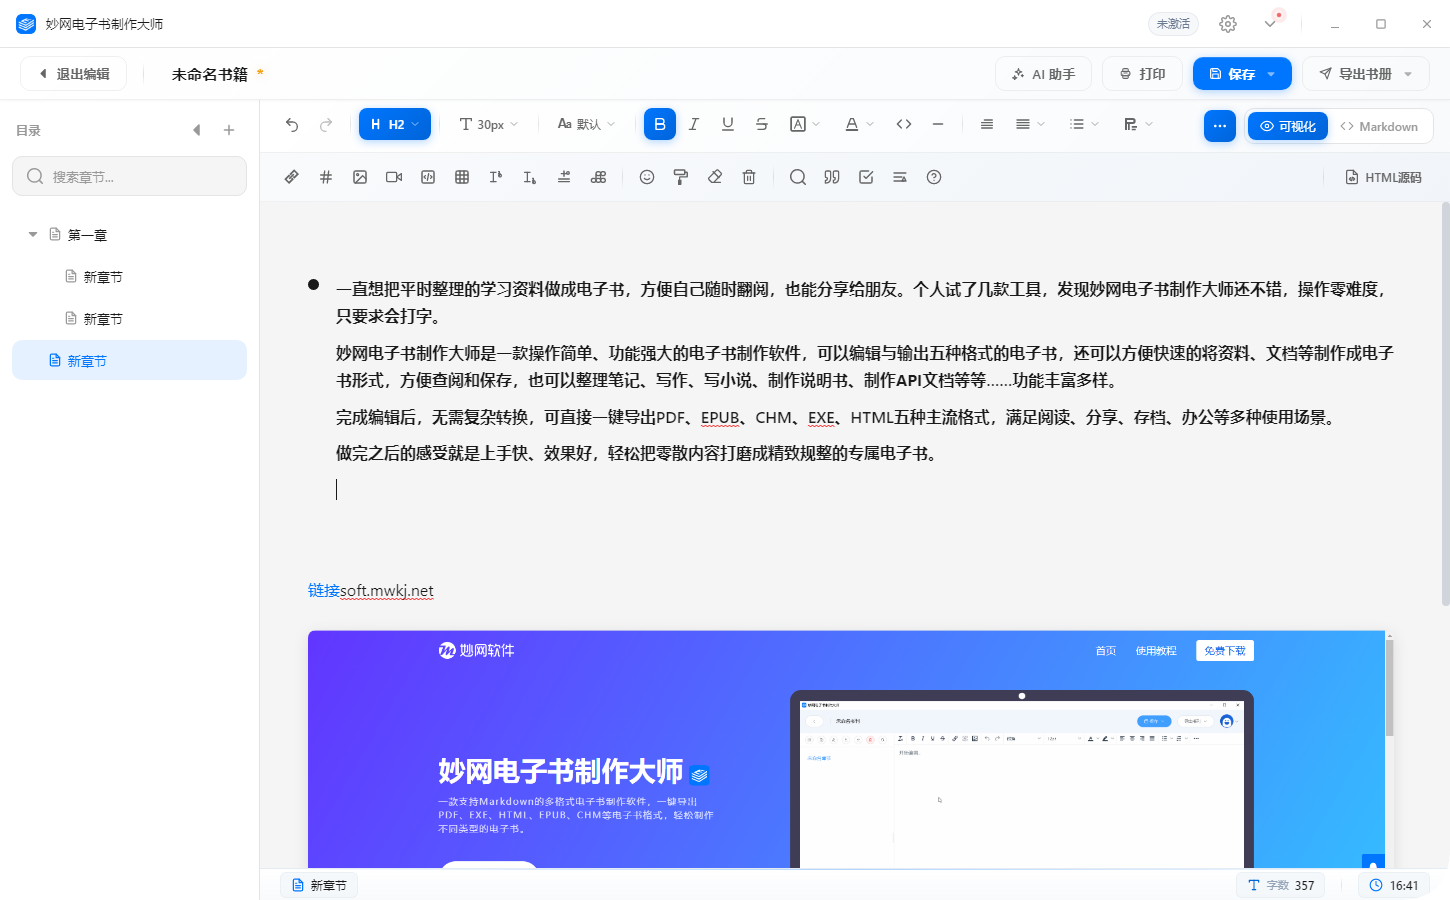Click the trash can delete icon
This screenshot has width=1450, height=900.
[749, 177]
